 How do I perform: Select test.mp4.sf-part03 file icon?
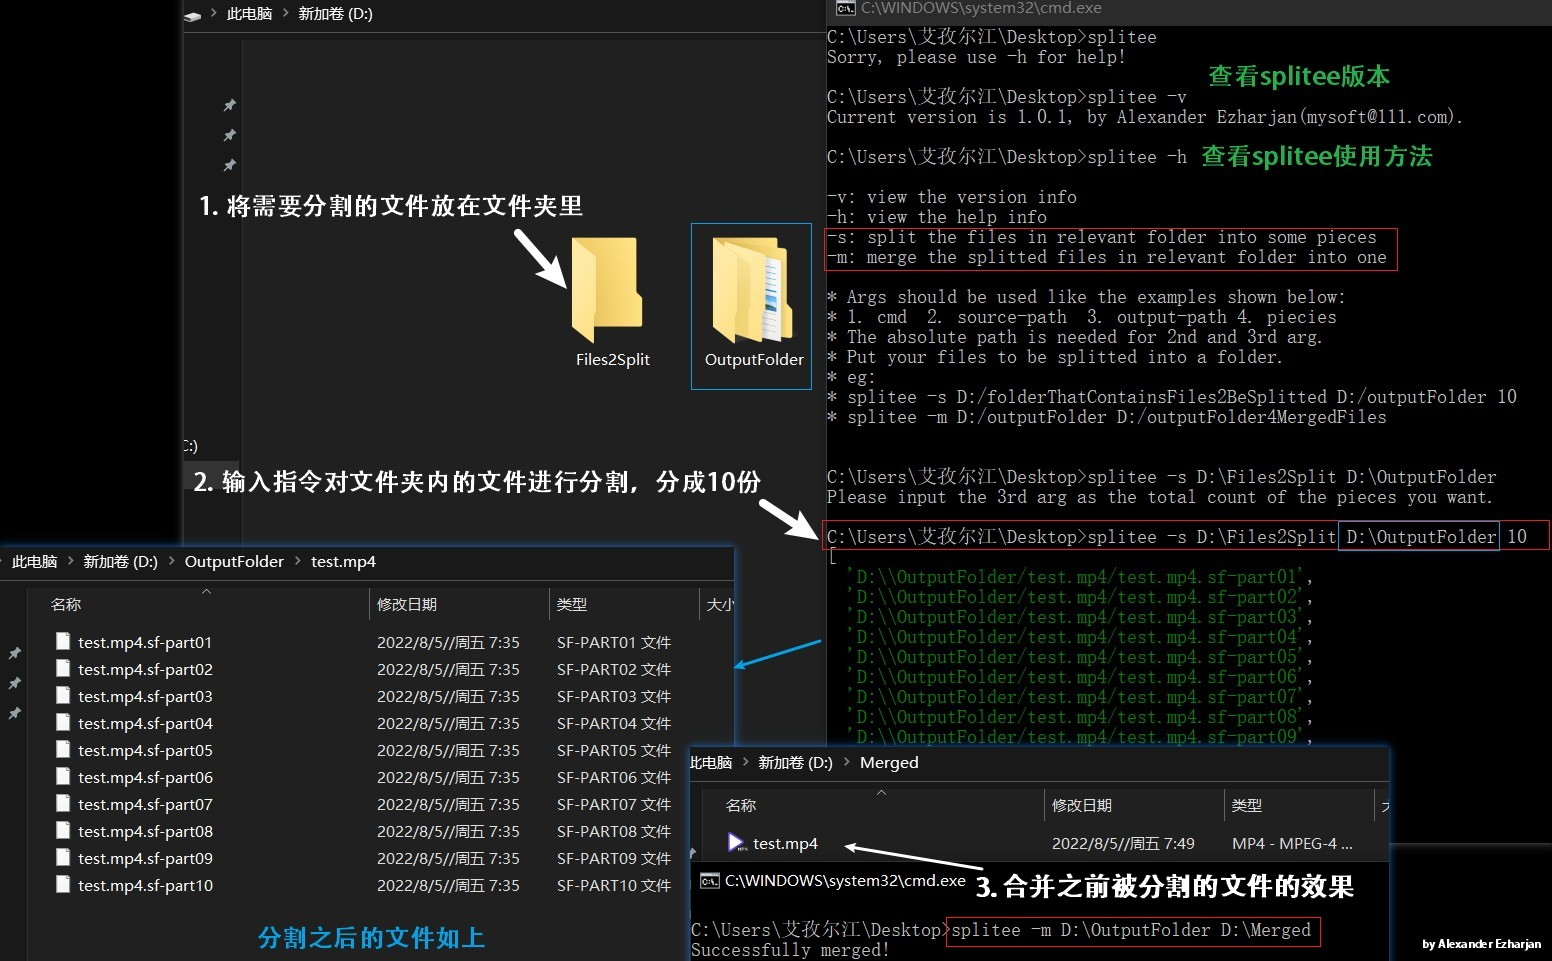click(x=63, y=696)
